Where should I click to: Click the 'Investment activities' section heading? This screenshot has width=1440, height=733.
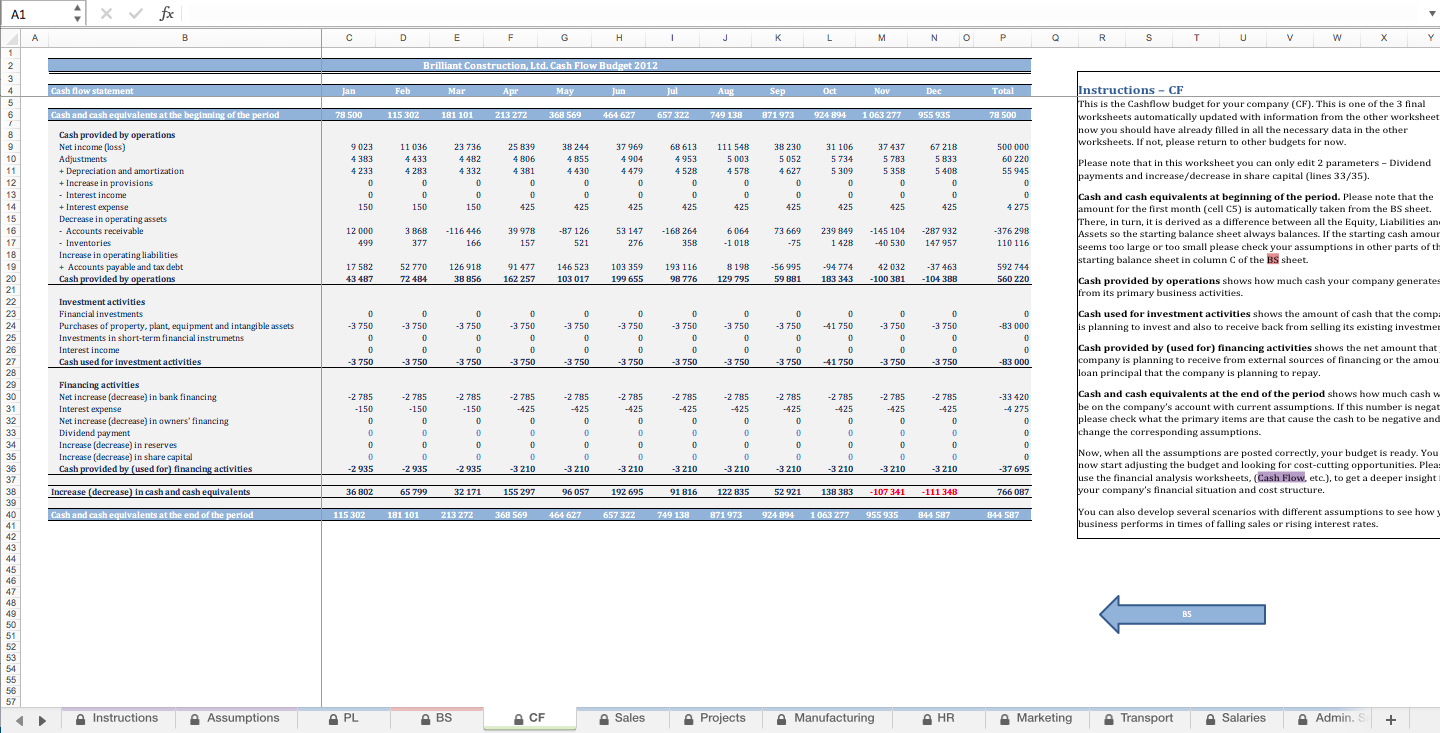coord(102,302)
